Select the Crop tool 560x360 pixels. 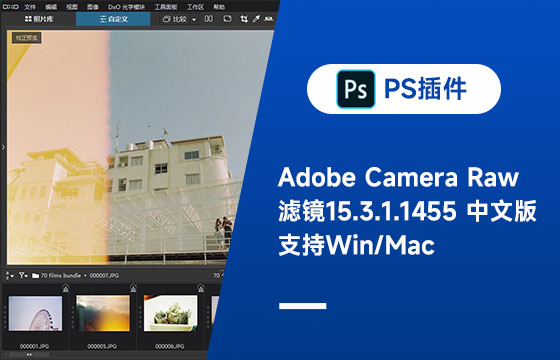[x=244, y=19]
